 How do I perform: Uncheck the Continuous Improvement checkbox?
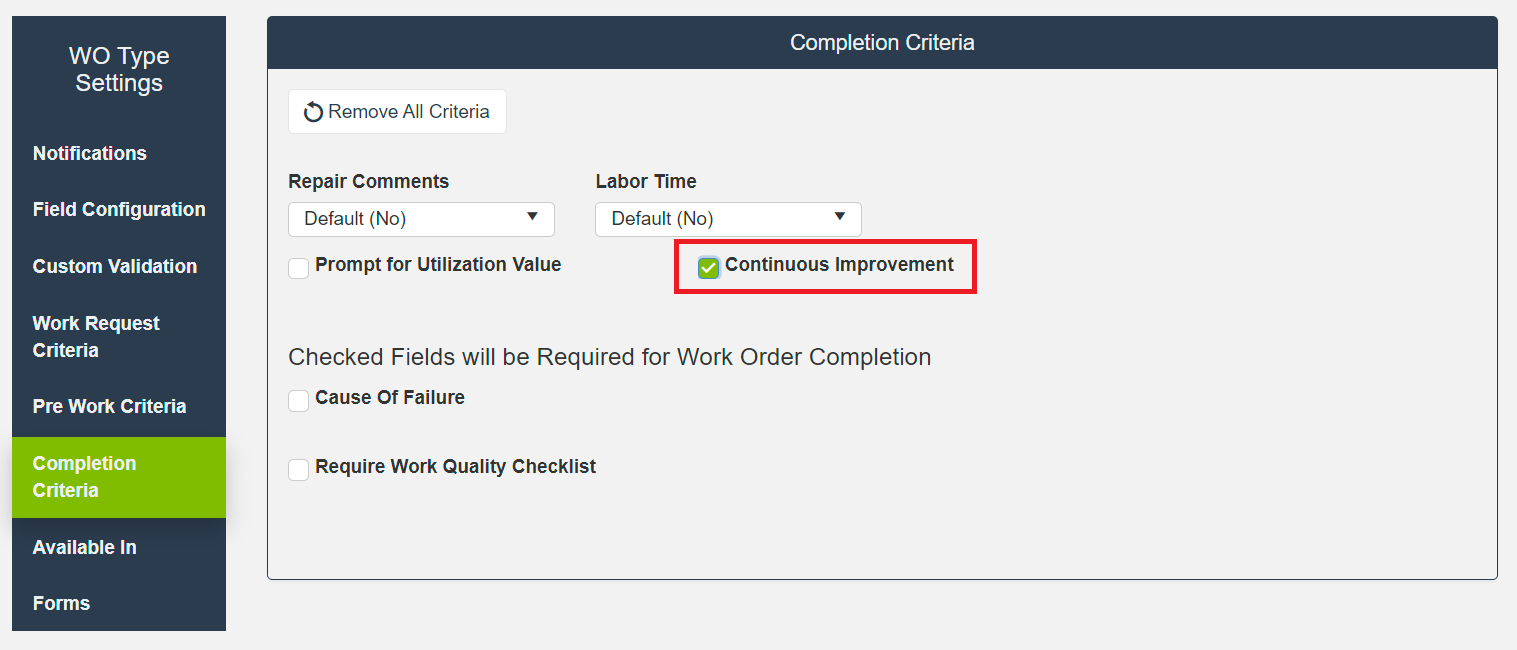tap(709, 267)
